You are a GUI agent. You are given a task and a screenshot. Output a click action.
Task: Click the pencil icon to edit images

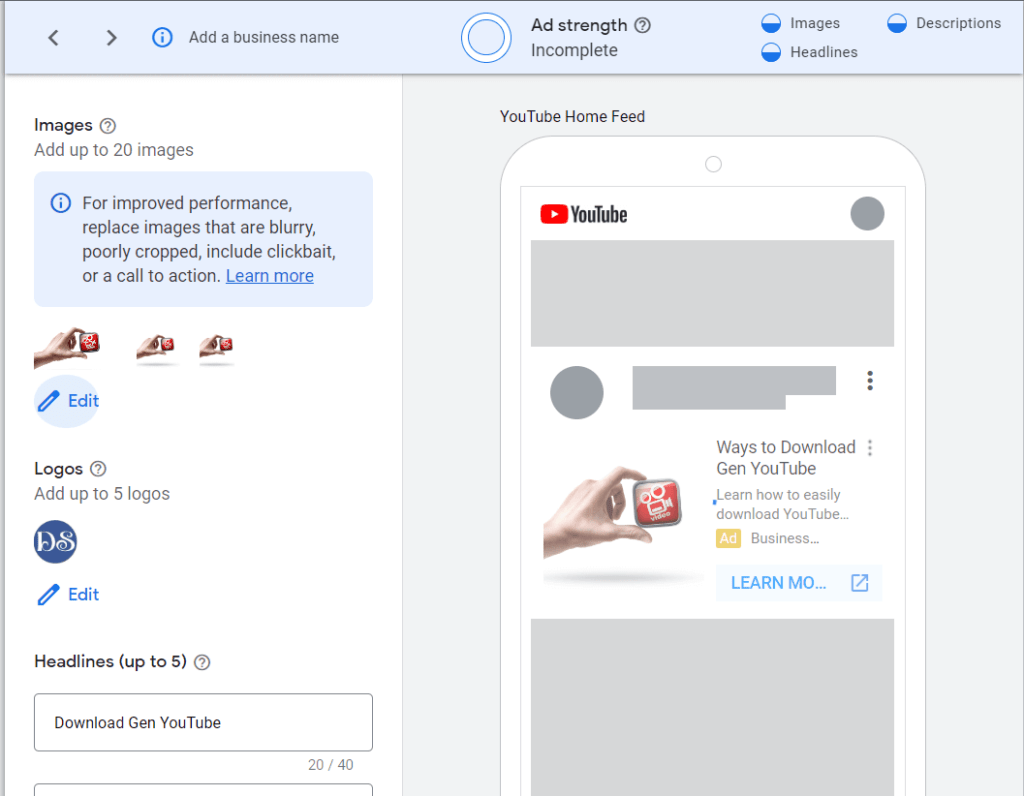pos(48,401)
